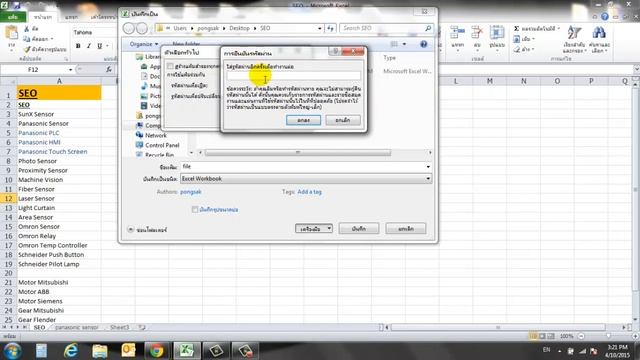This screenshot has height=360, width=640.
Task: Open Outlook from the taskbar
Action: pos(128,350)
